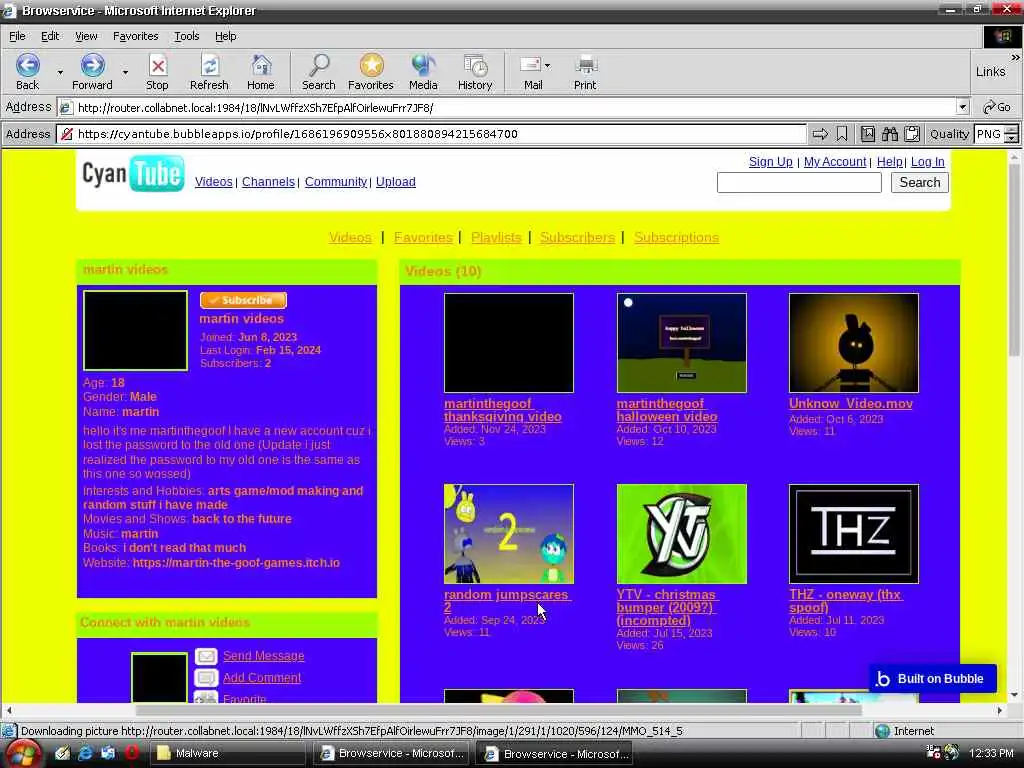Stop page loading with Stop icon

(x=157, y=66)
